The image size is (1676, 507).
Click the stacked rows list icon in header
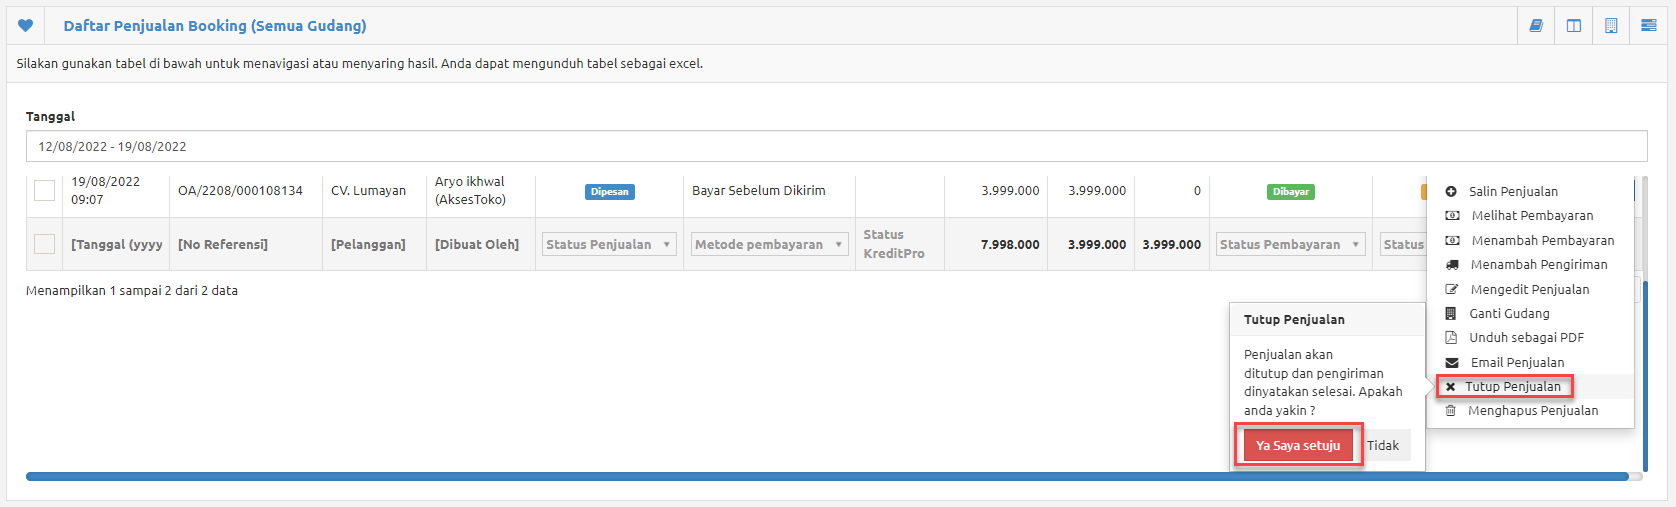pos(1649,25)
